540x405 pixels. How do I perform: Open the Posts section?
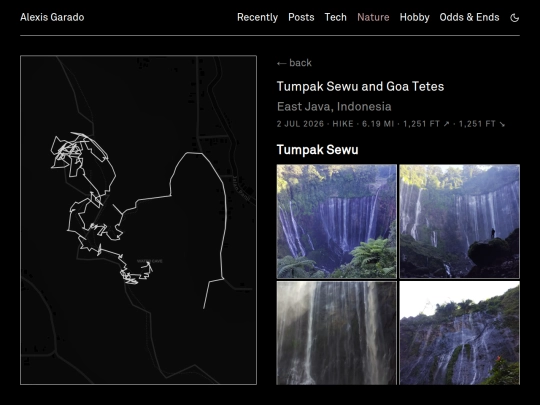pyautogui.click(x=301, y=17)
